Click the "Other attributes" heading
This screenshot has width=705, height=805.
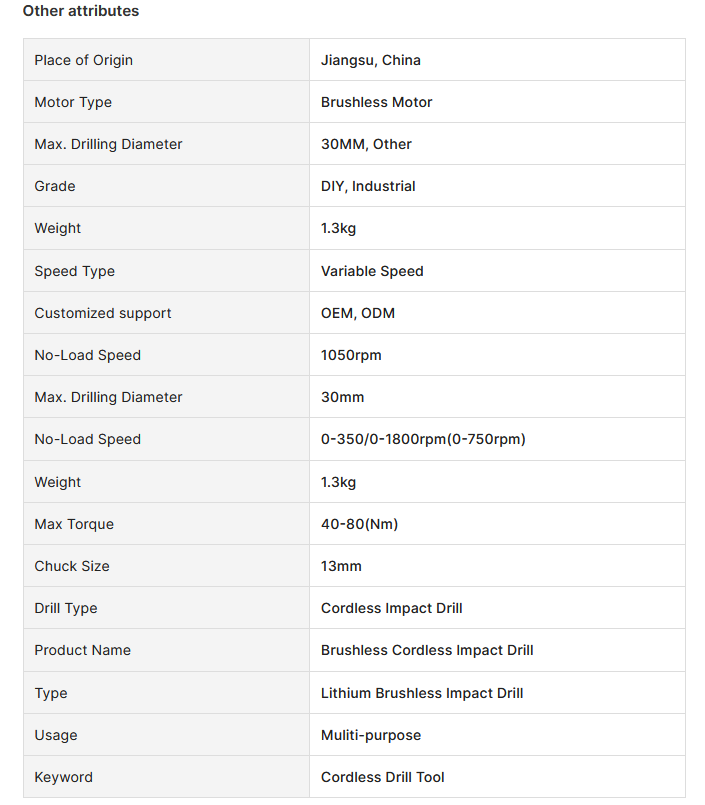click(81, 11)
